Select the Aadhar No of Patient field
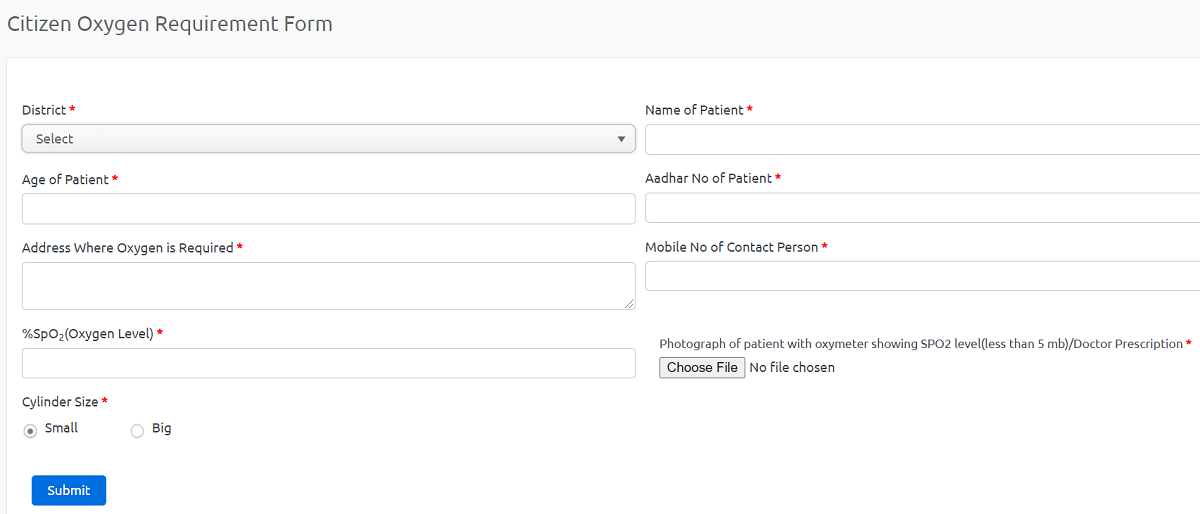 (x=922, y=208)
